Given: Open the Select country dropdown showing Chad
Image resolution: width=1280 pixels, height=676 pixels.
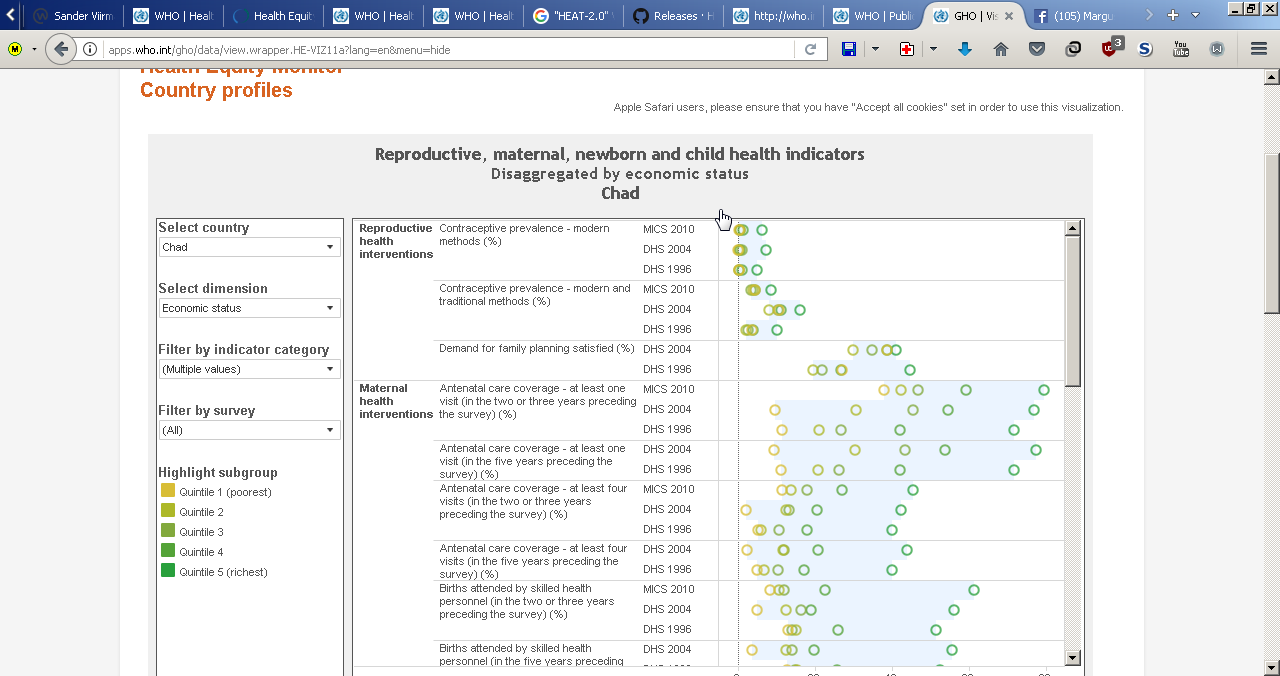Looking at the screenshot, I should click(x=249, y=247).
